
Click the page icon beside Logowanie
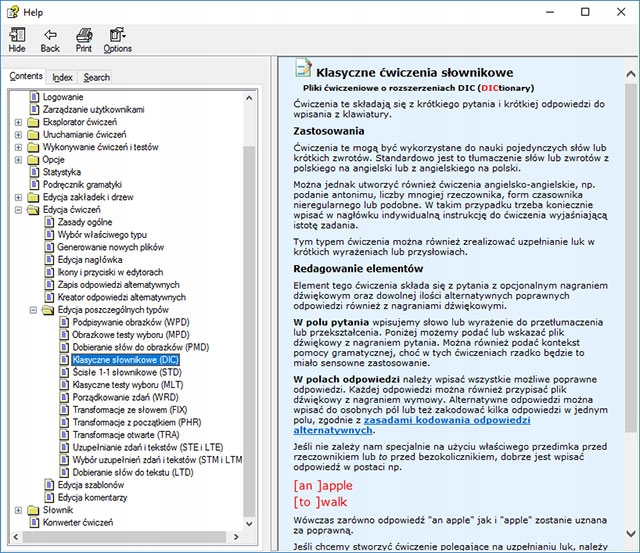(x=34, y=96)
